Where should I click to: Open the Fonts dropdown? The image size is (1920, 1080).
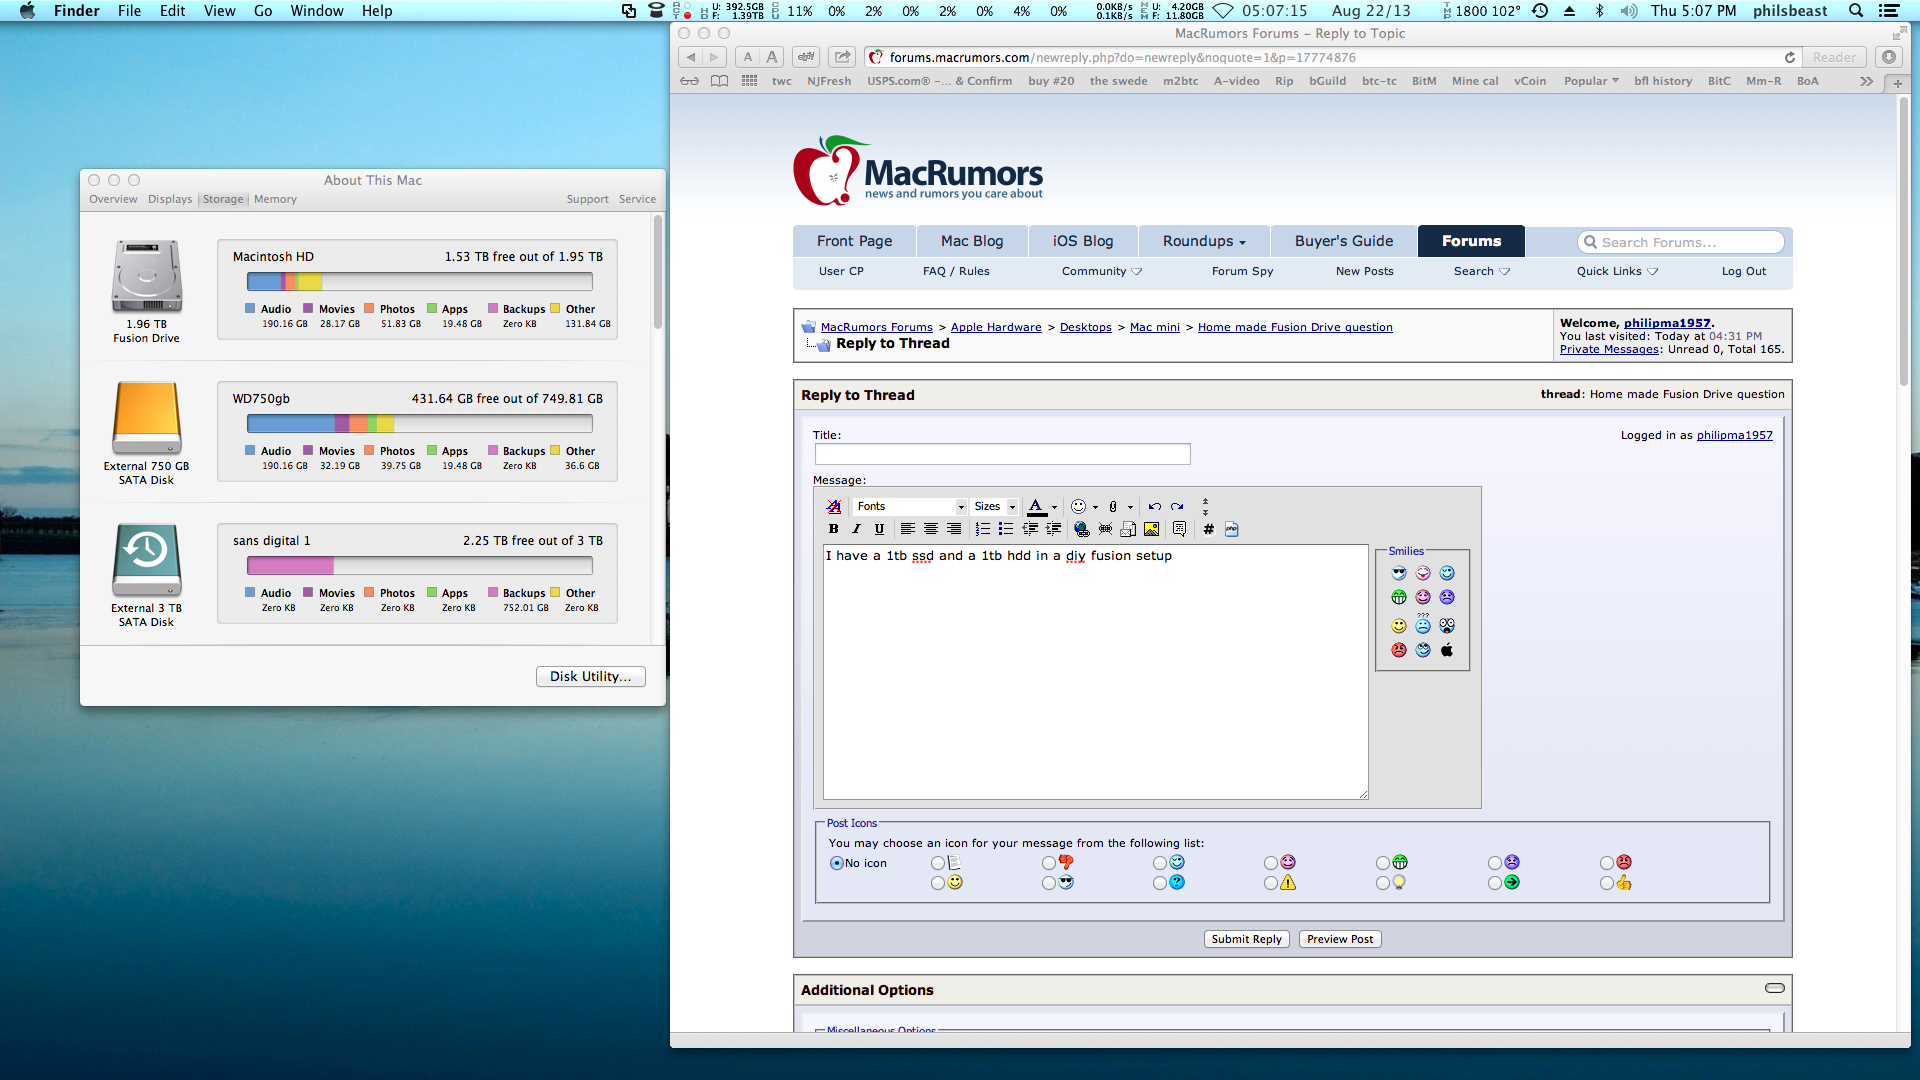[x=910, y=507]
